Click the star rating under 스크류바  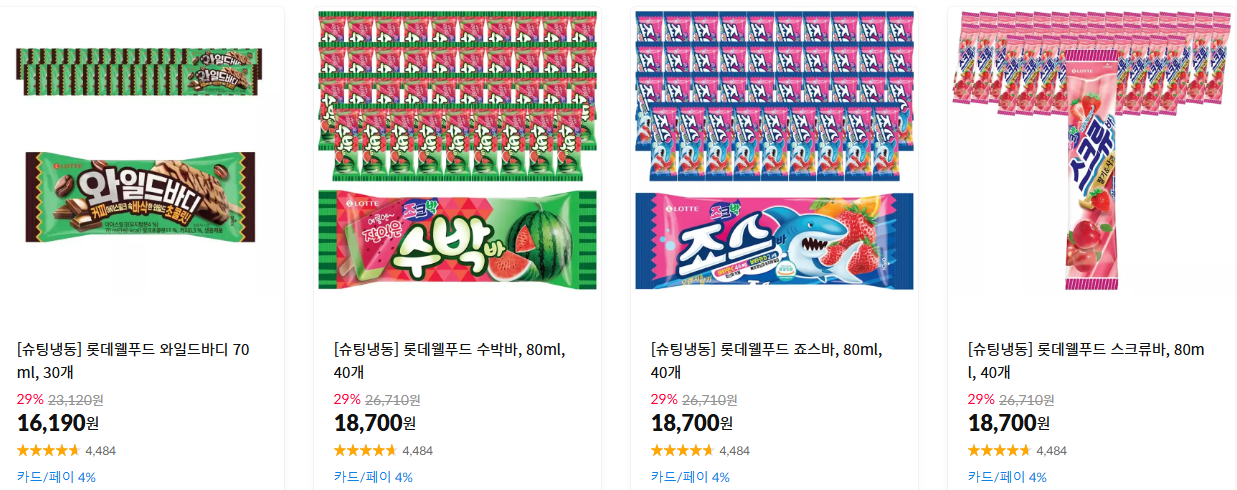pos(999,450)
